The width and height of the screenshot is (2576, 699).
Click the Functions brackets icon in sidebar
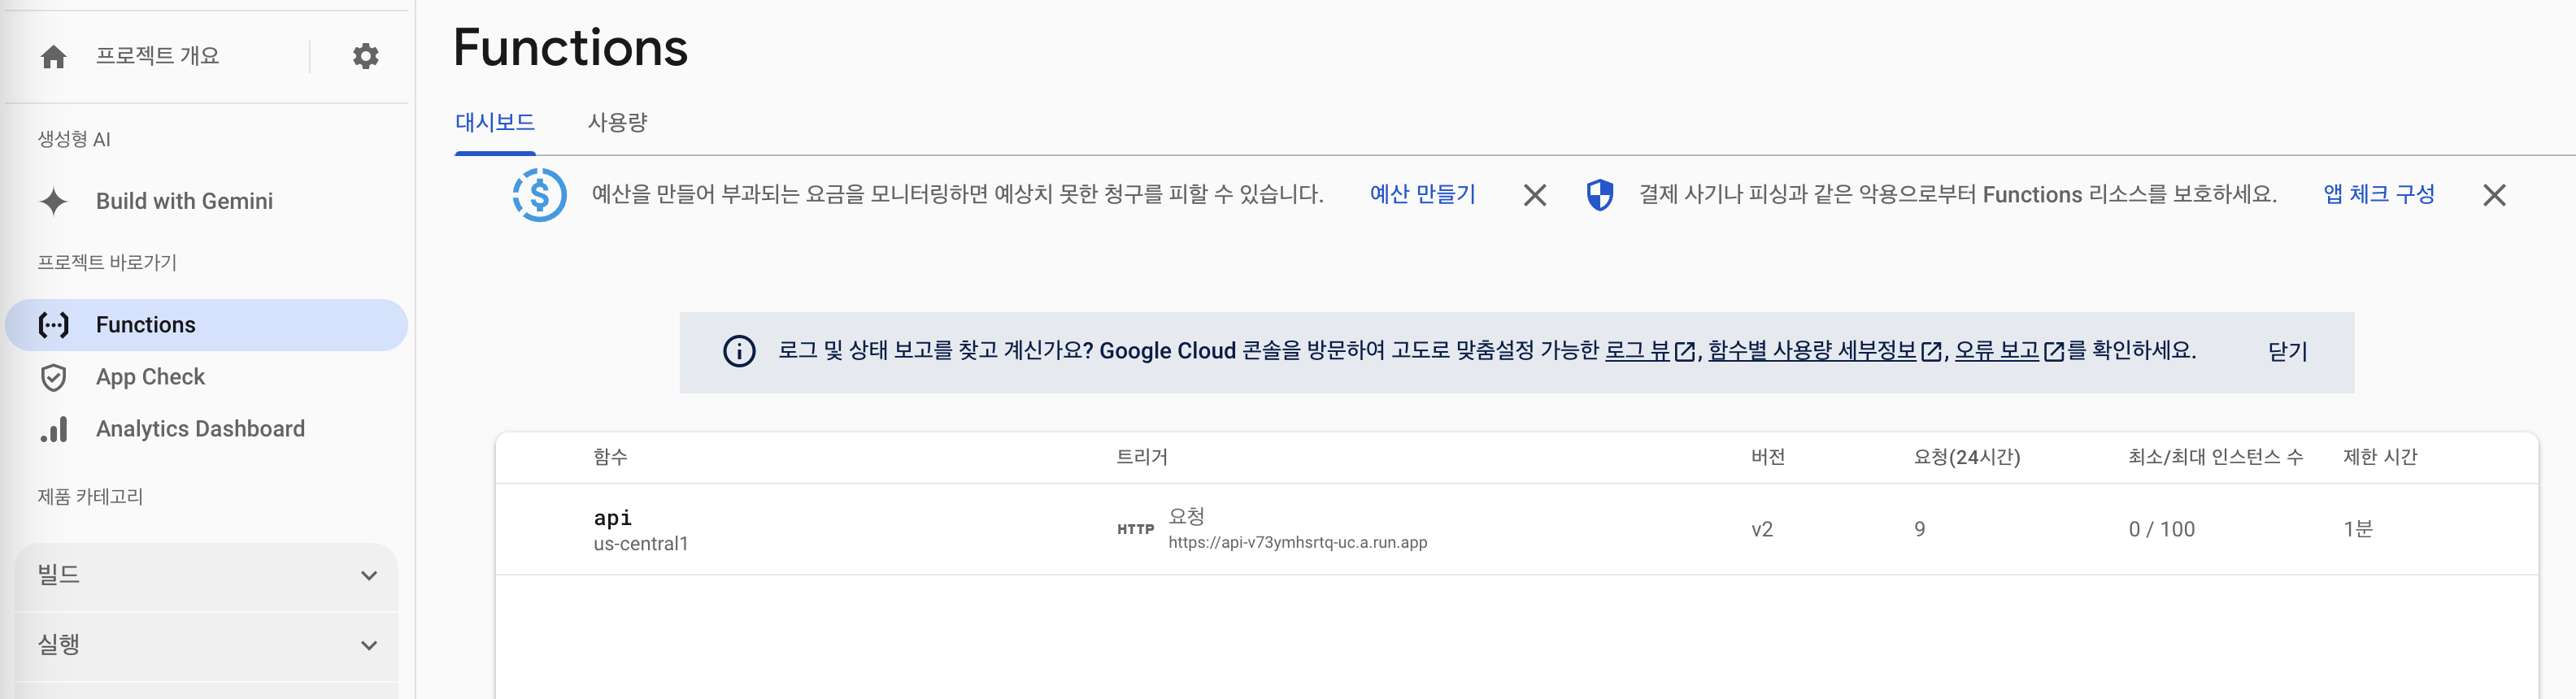[54, 325]
